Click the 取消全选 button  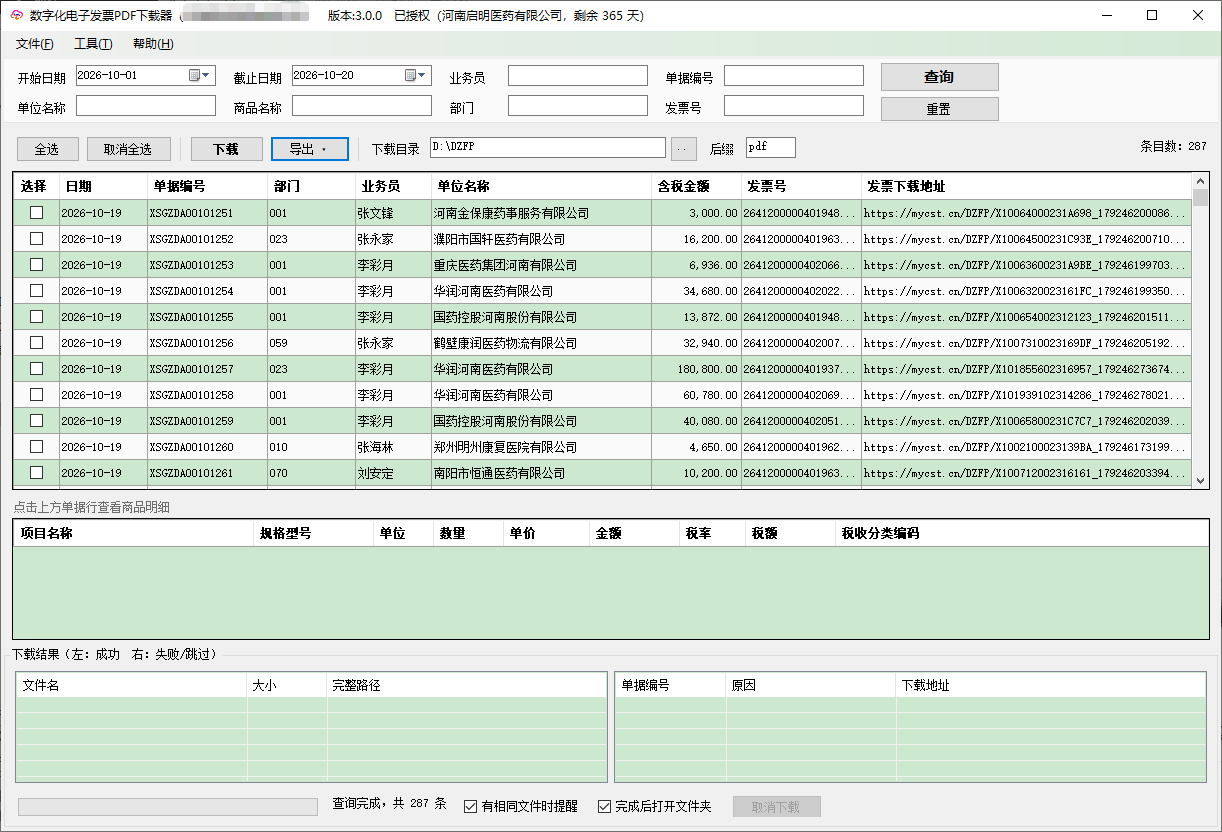127,149
